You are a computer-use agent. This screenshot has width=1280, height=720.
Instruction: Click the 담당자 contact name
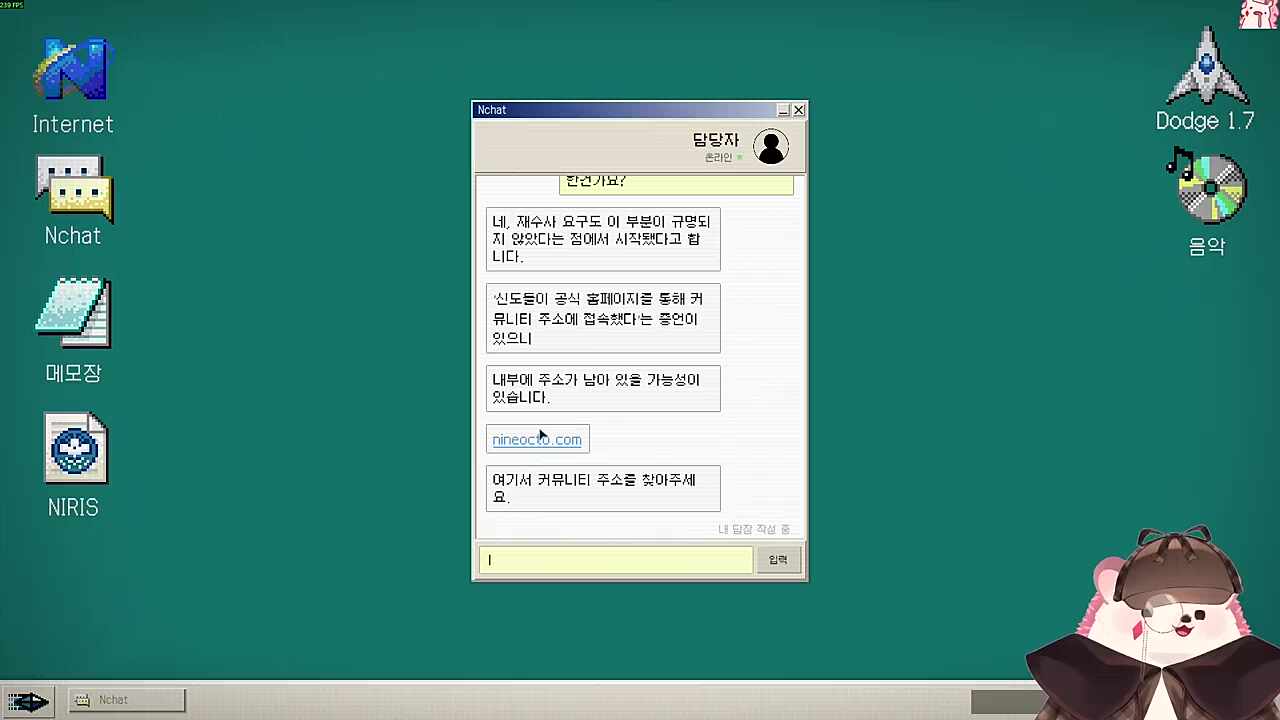(716, 140)
